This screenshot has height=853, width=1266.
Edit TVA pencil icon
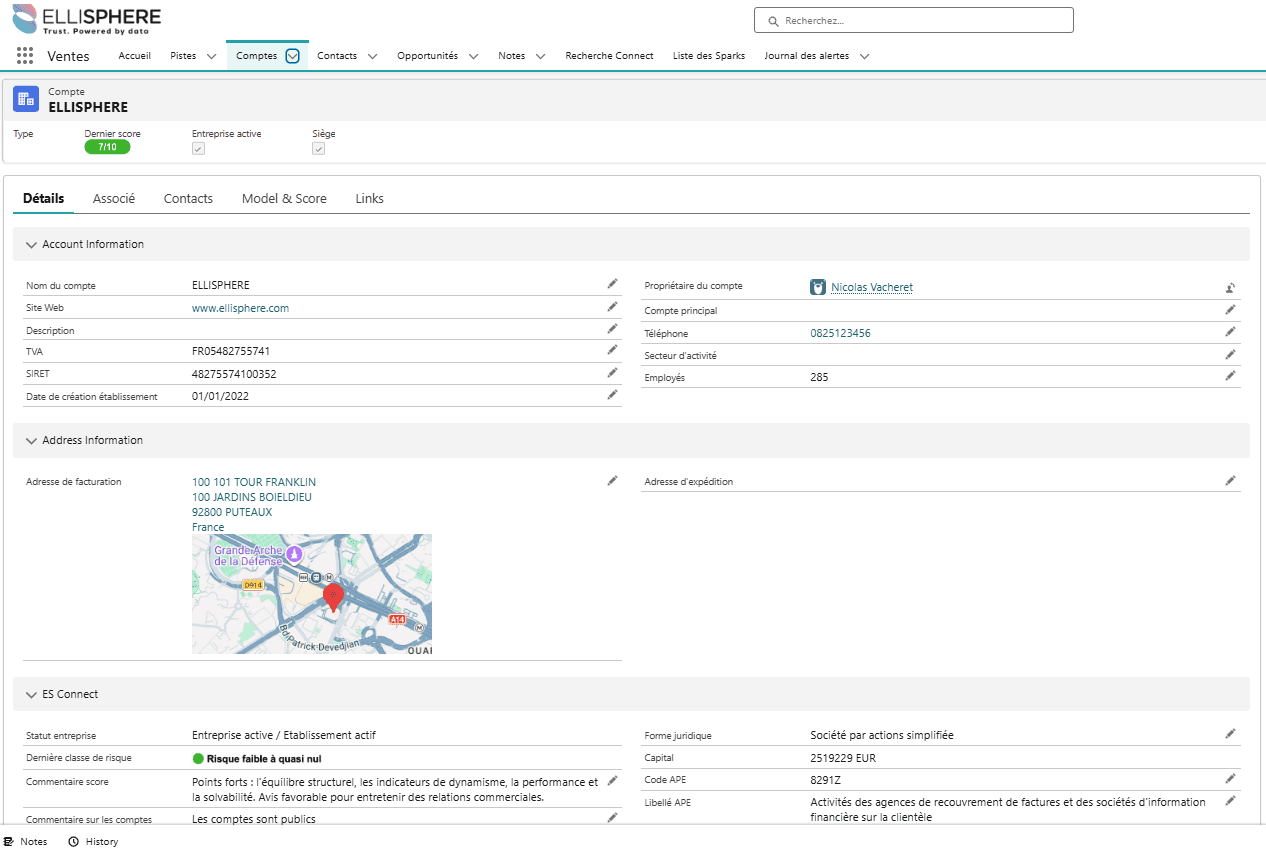(x=612, y=350)
